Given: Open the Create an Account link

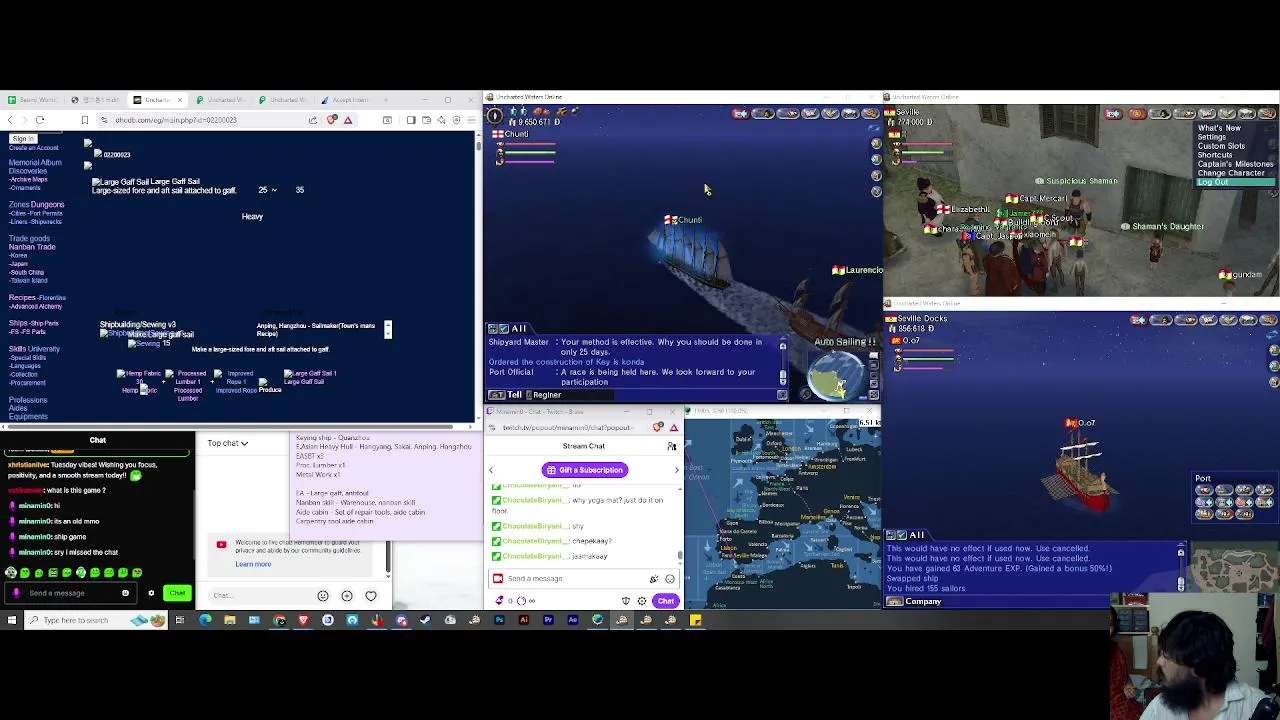Looking at the screenshot, I should tap(33, 148).
